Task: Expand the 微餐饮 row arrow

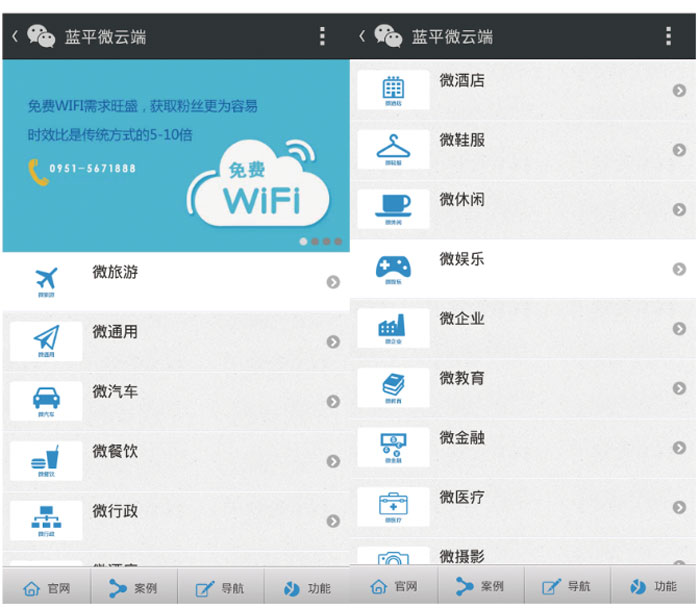Action: 333,461
